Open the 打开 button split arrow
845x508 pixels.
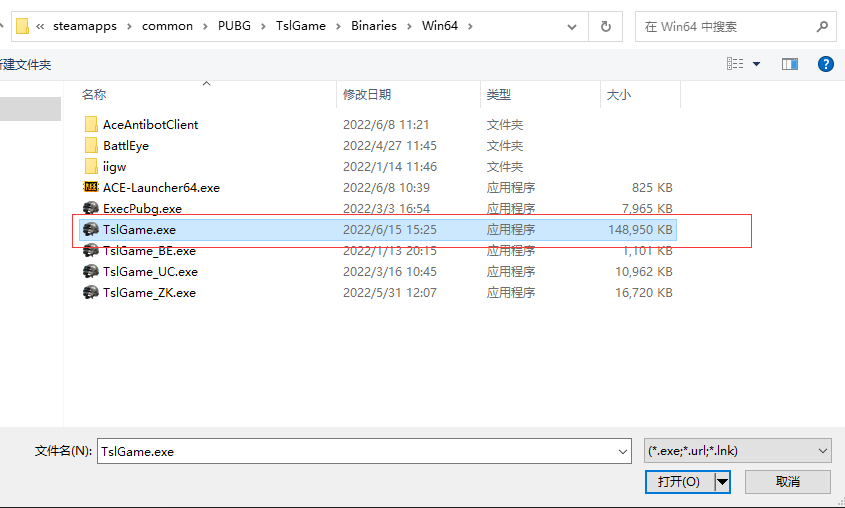[723, 482]
